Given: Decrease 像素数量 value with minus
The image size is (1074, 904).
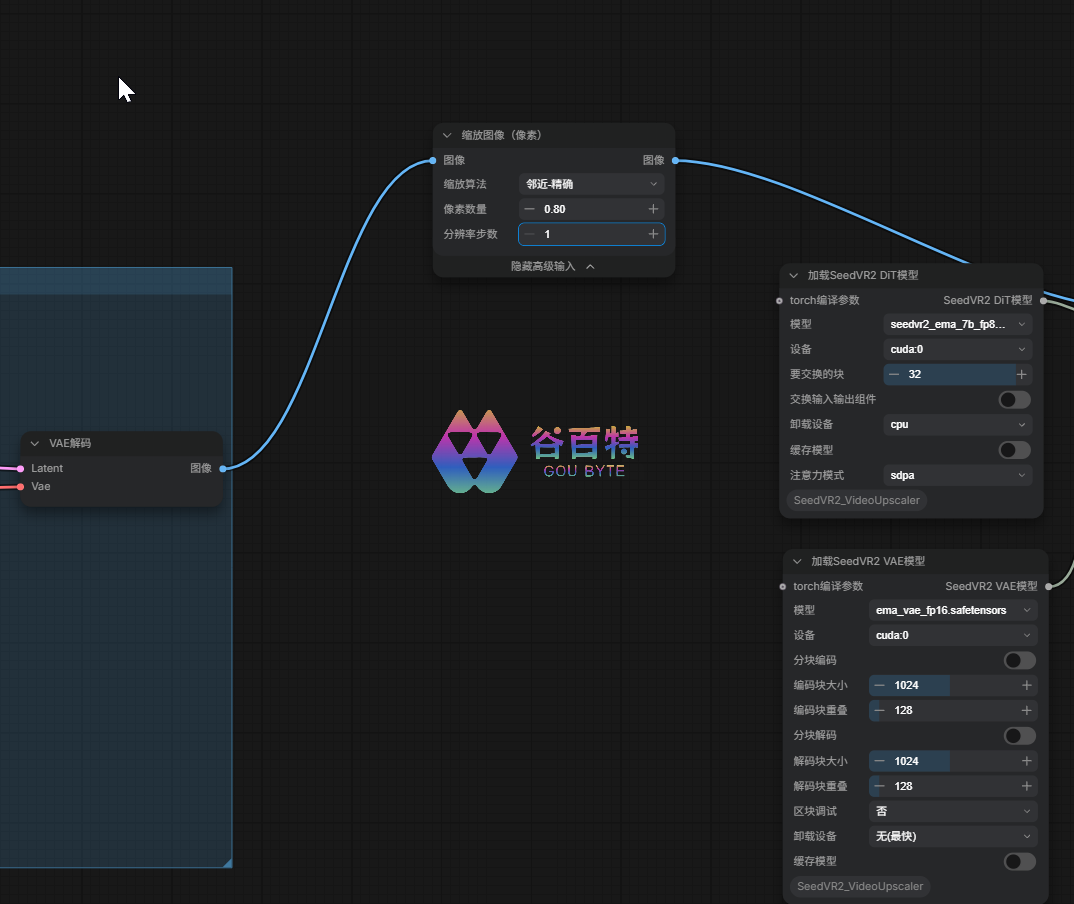Looking at the screenshot, I should pyautogui.click(x=529, y=209).
